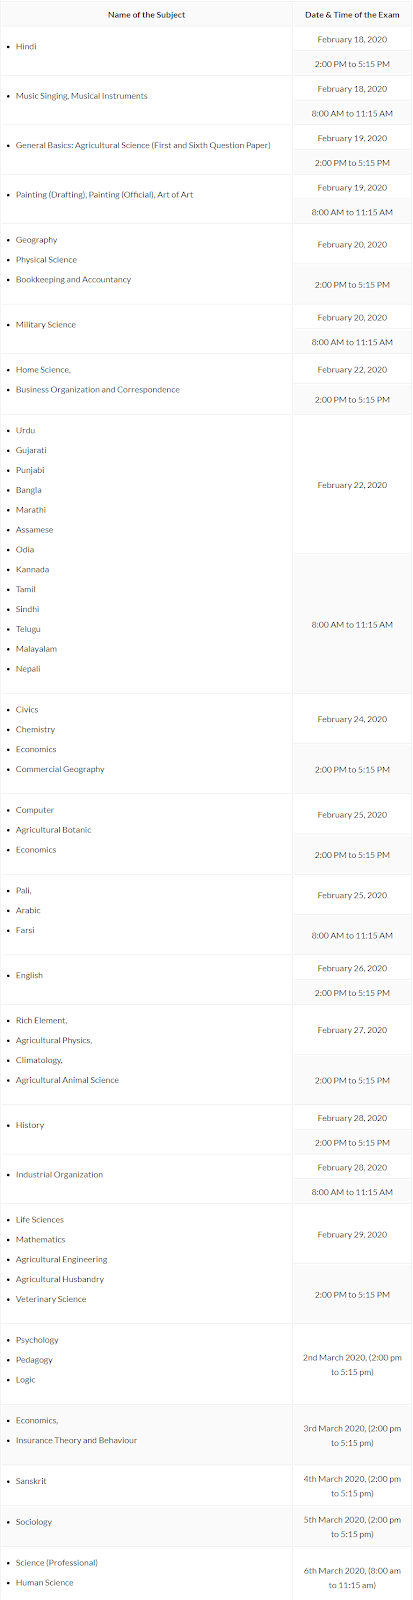Click the Bookkeeping and Accountancy entry
Image resolution: width=413 pixels, height=1600 pixels.
pos(73,280)
